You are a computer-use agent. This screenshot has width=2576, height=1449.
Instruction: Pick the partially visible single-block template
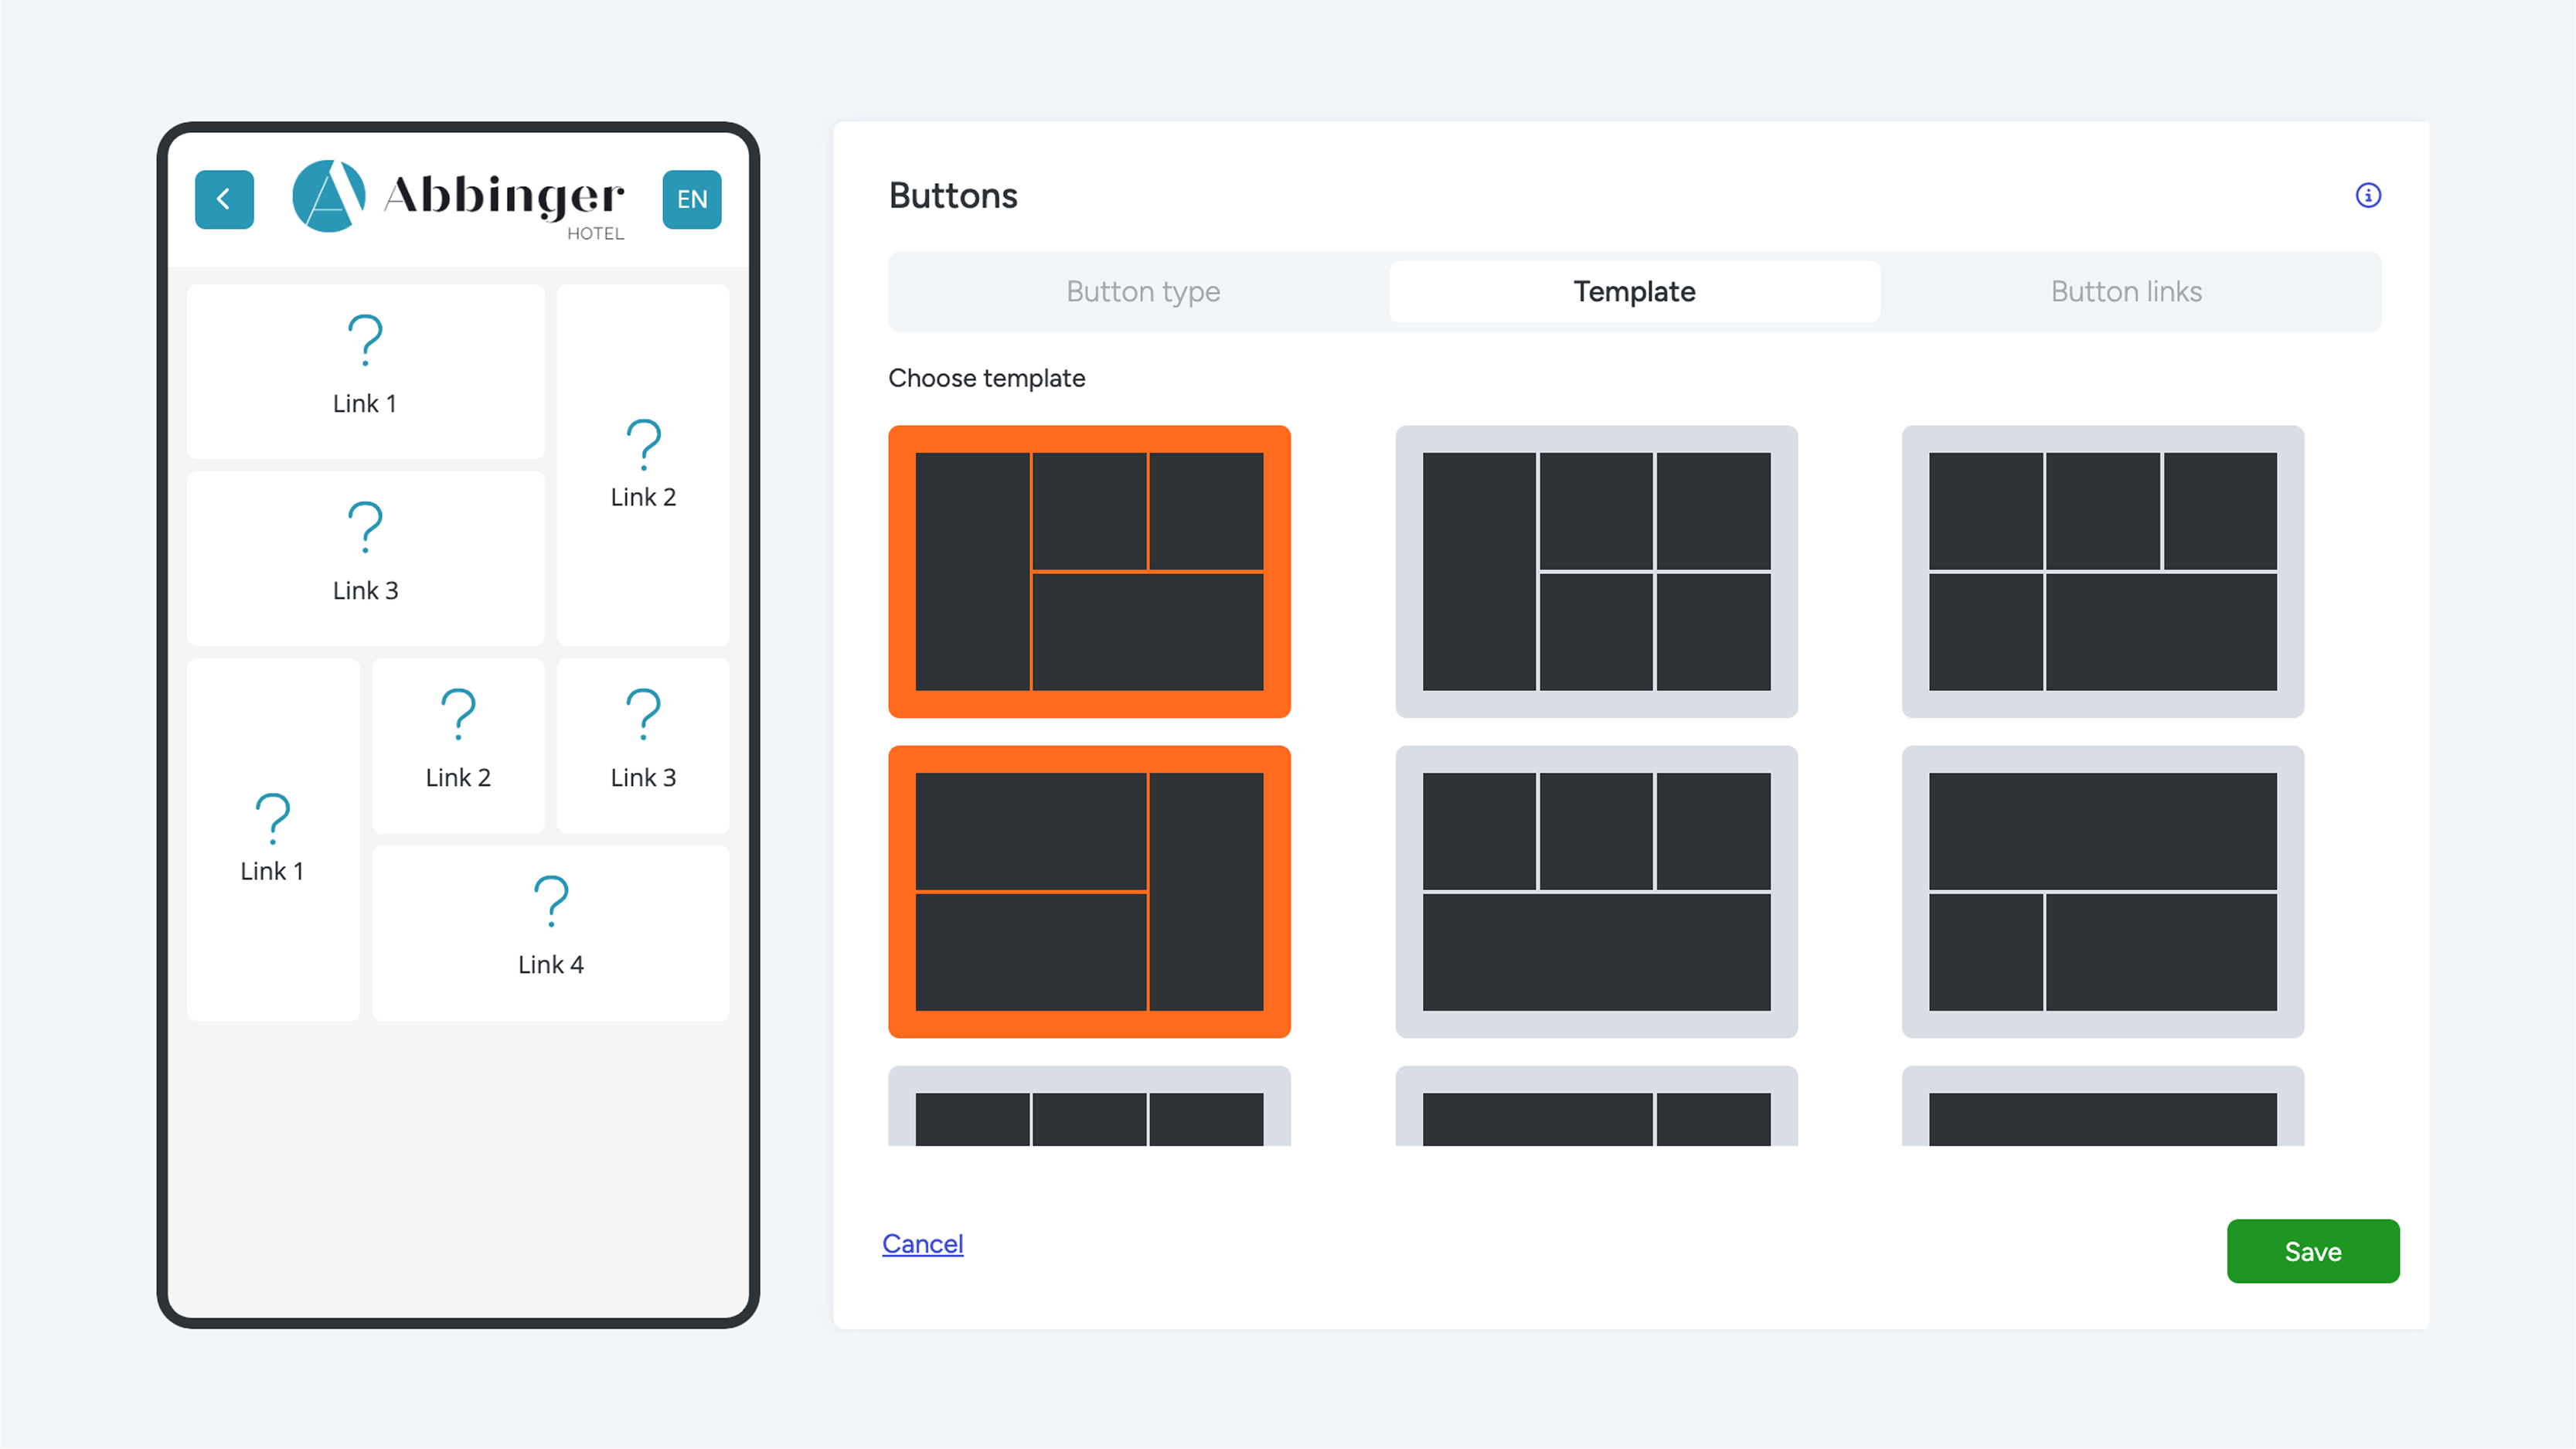[x=2102, y=1106]
